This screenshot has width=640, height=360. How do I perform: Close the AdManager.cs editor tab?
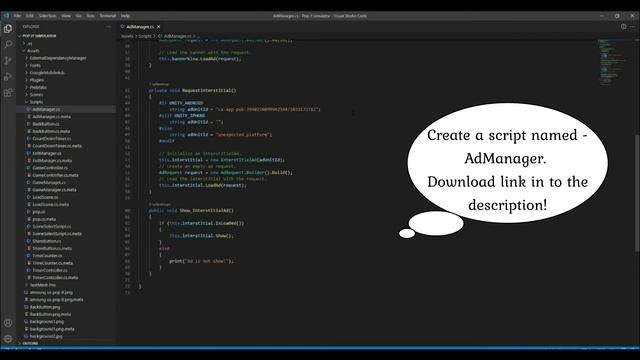pyautogui.click(x=159, y=27)
